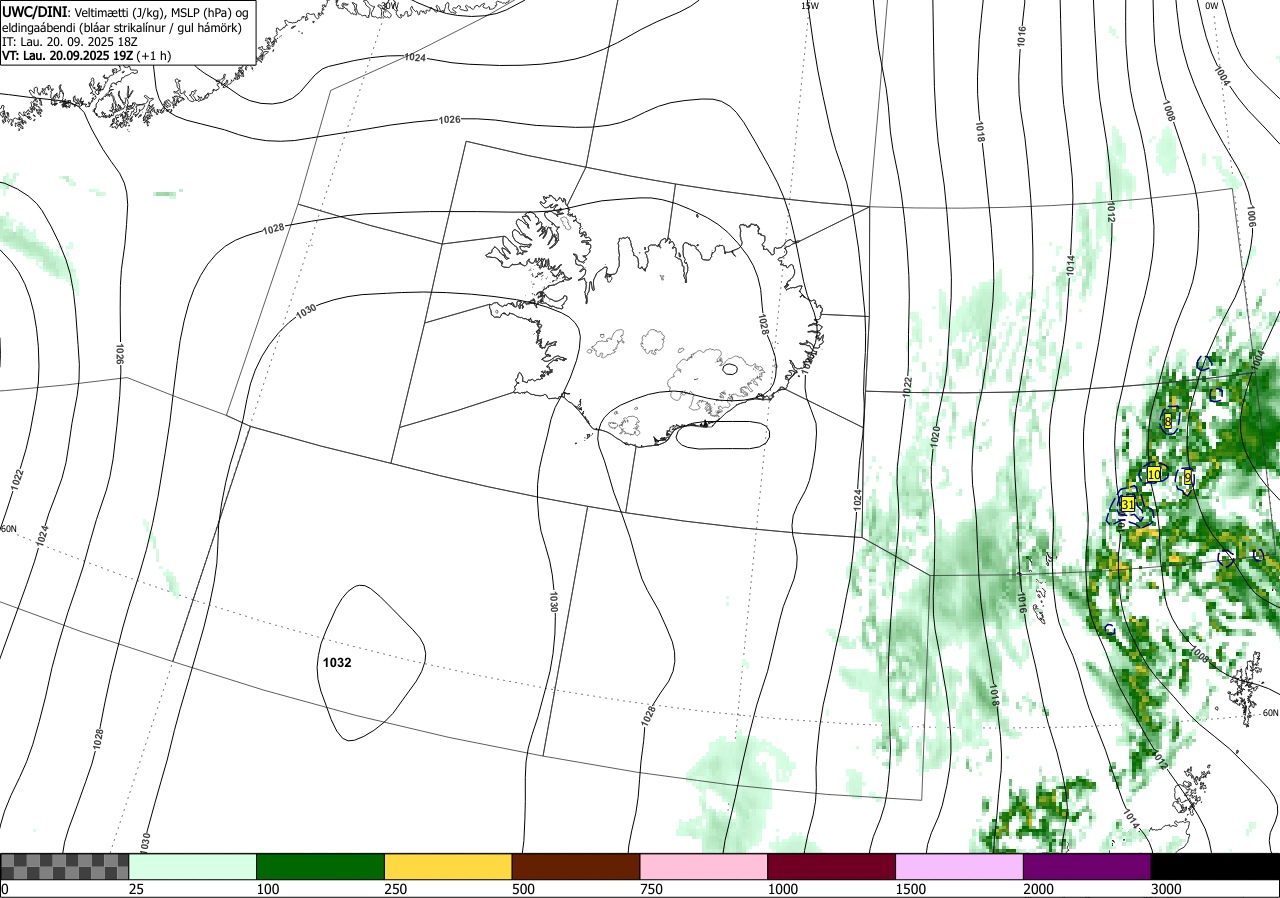Click the dark purple 2000–3000 legend swatch
The height and width of the screenshot is (898, 1280).
[1087, 866]
